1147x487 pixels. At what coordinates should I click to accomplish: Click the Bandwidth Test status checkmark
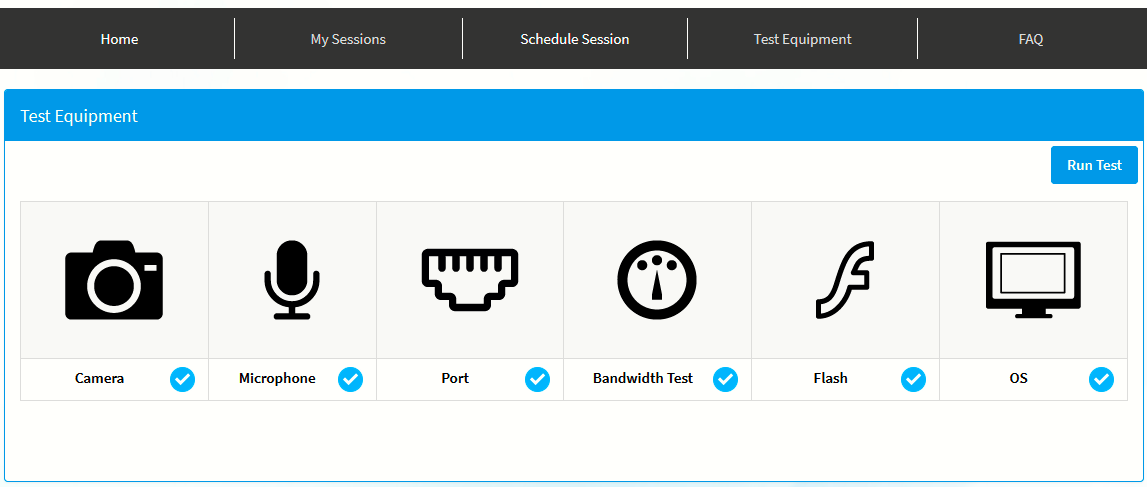[725, 379]
